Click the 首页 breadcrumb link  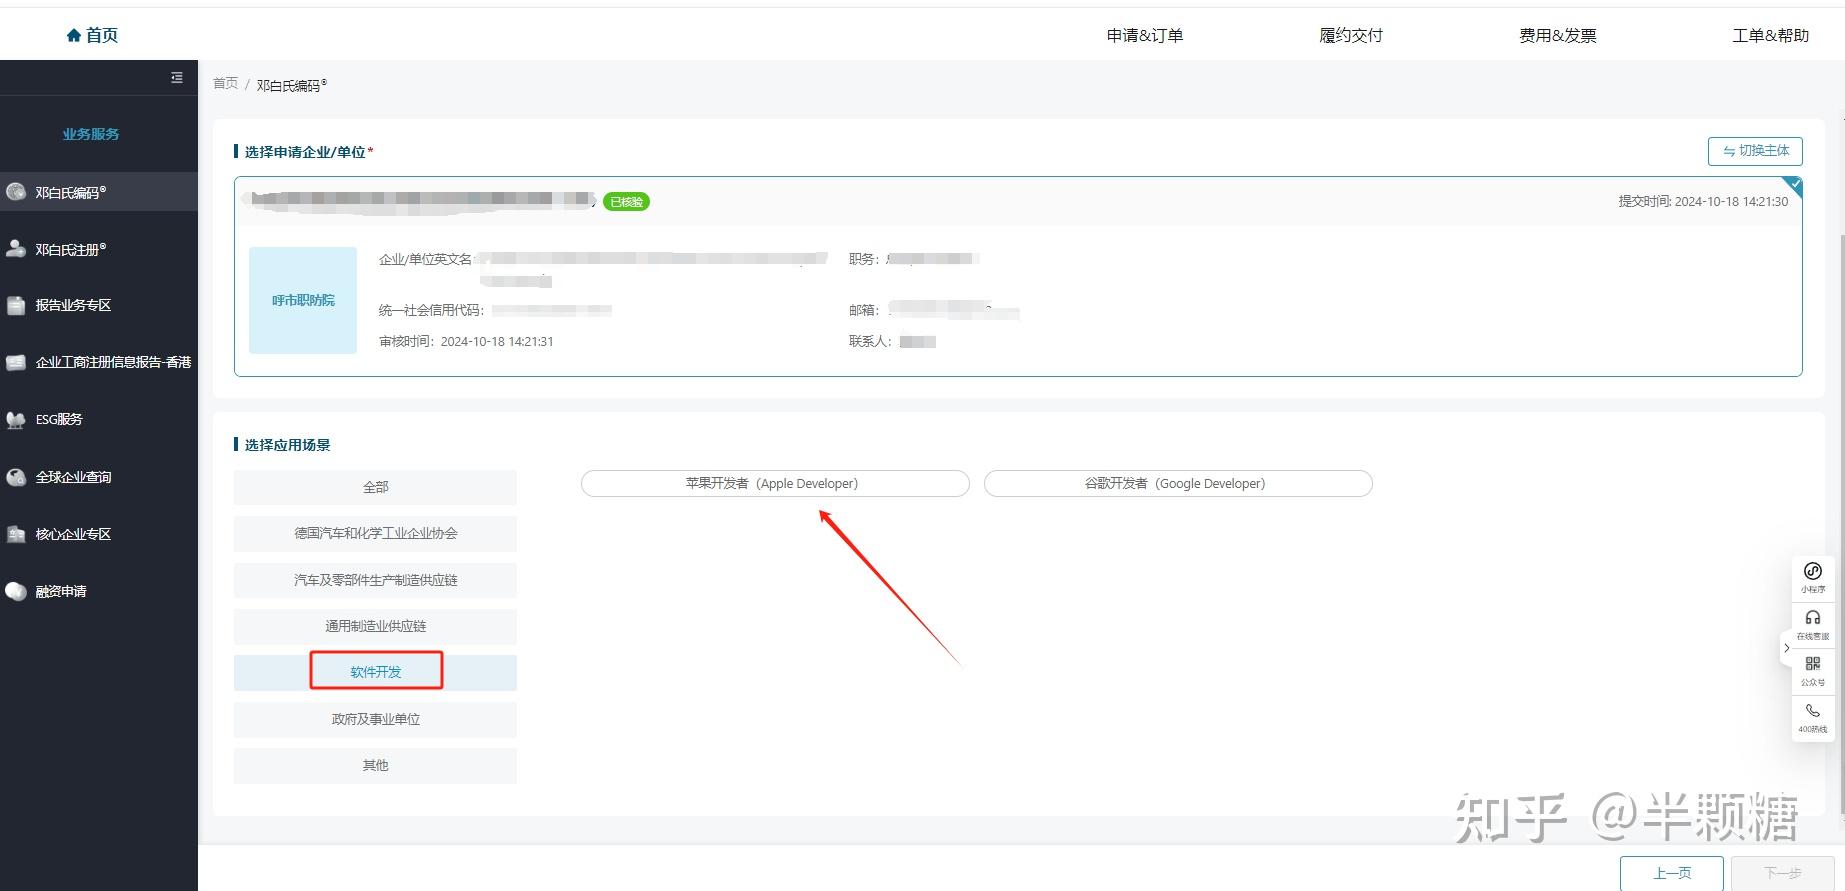click(225, 84)
